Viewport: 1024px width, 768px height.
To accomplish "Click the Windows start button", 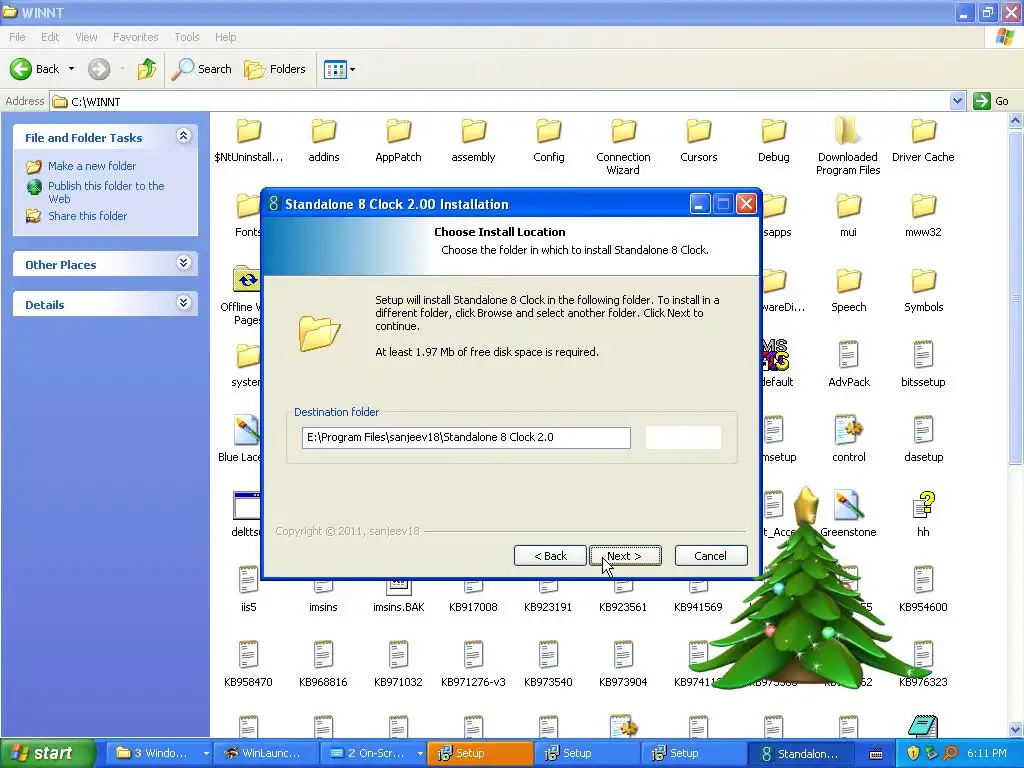I will click(46, 753).
